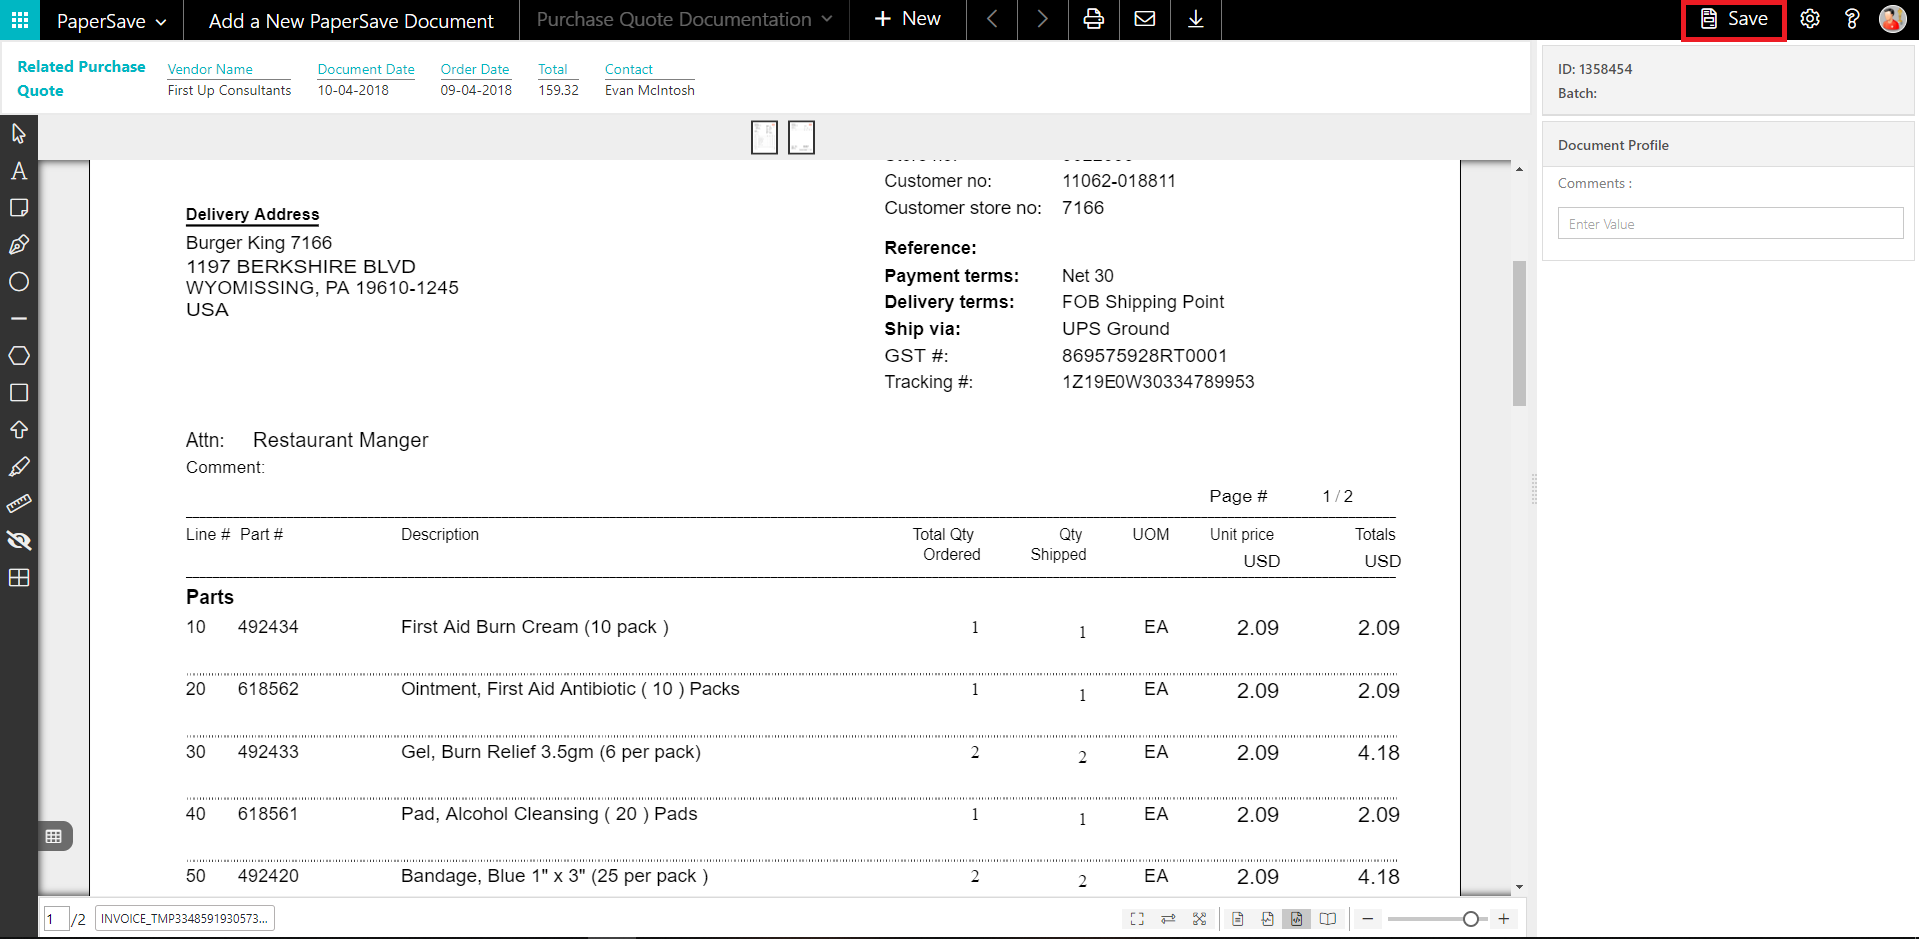The image size is (1919, 939).
Task: Select the pen drawing tool
Action: [19, 245]
